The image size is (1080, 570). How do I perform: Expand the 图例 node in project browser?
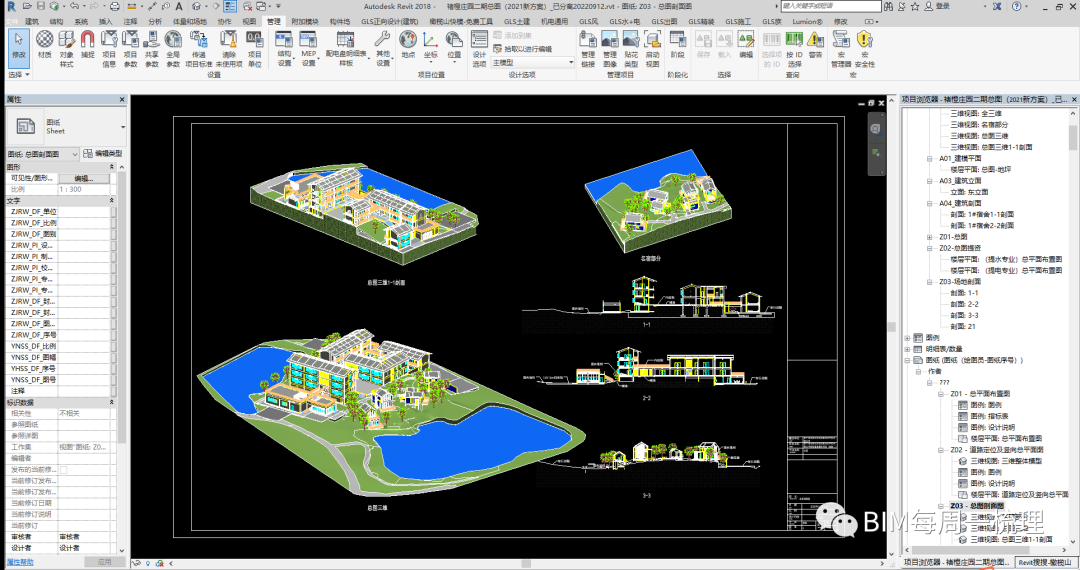[x=907, y=337]
